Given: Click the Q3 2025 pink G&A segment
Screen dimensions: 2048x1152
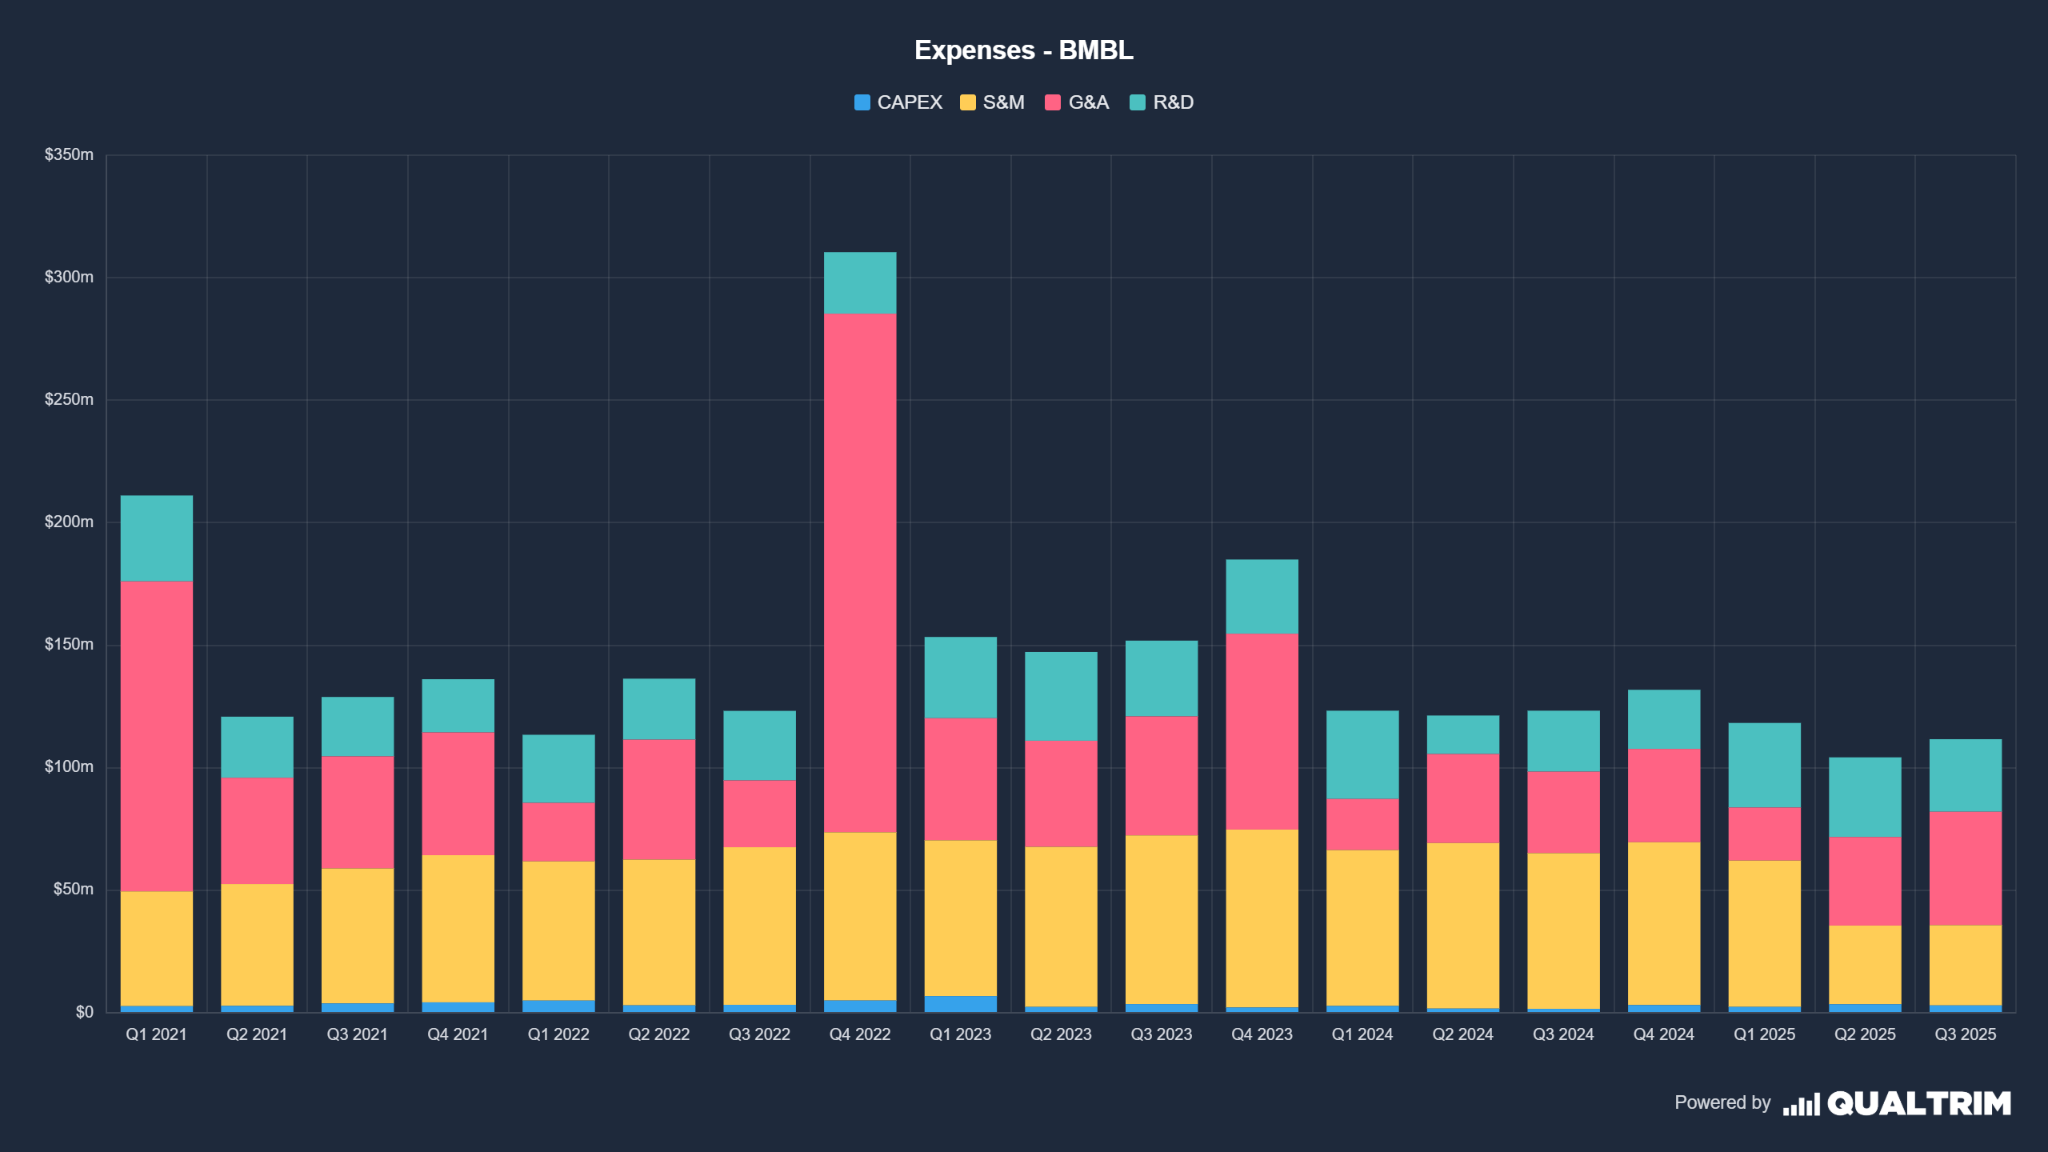Looking at the screenshot, I should [x=1965, y=868].
